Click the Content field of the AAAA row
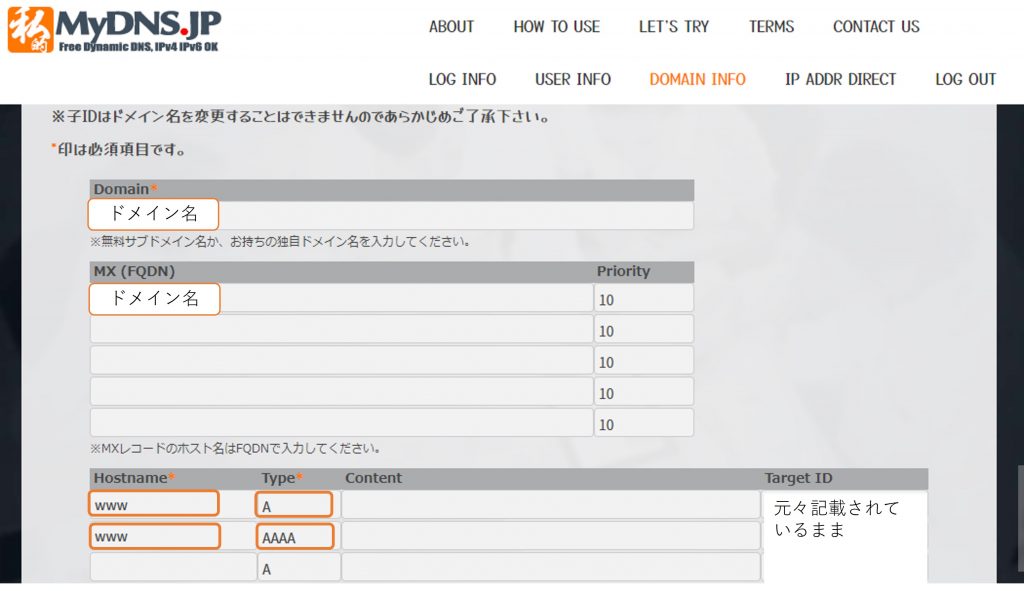The width and height of the screenshot is (1024, 591). click(551, 536)
